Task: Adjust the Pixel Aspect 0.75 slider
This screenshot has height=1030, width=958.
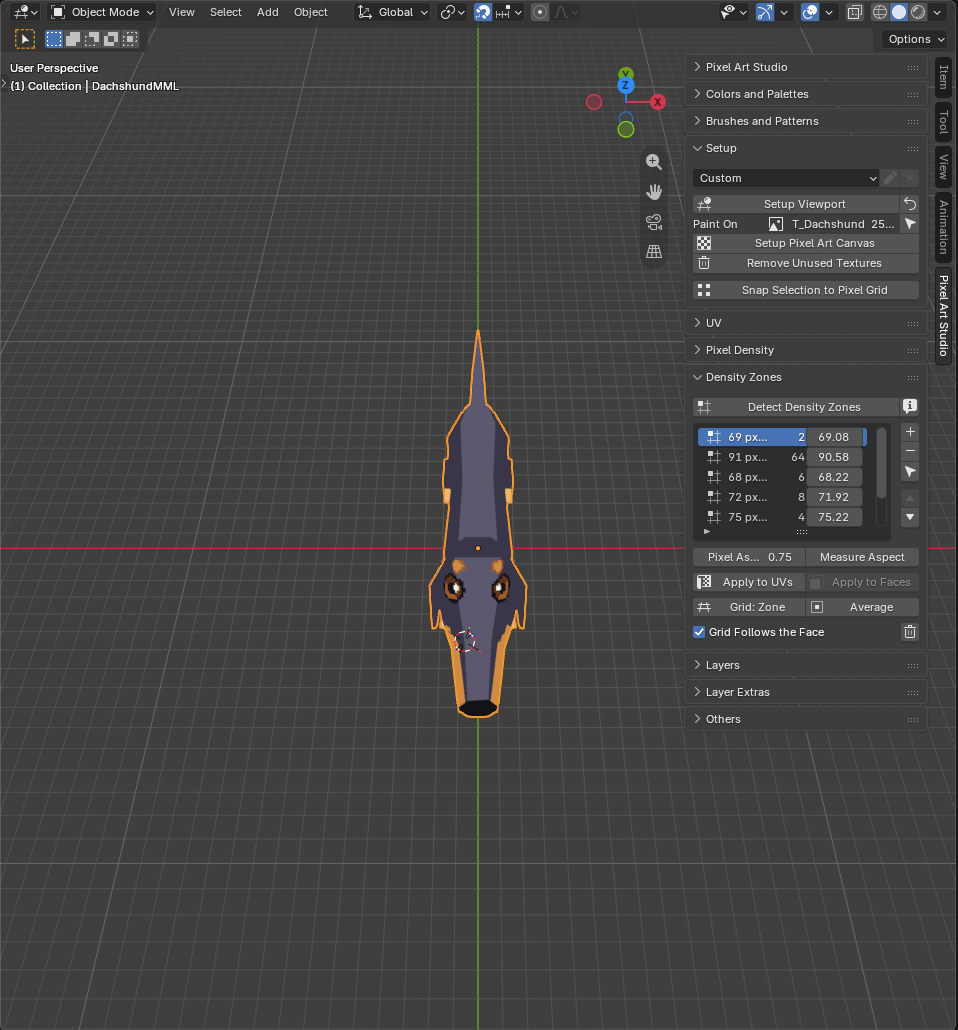Action: (x=749, y=557)
